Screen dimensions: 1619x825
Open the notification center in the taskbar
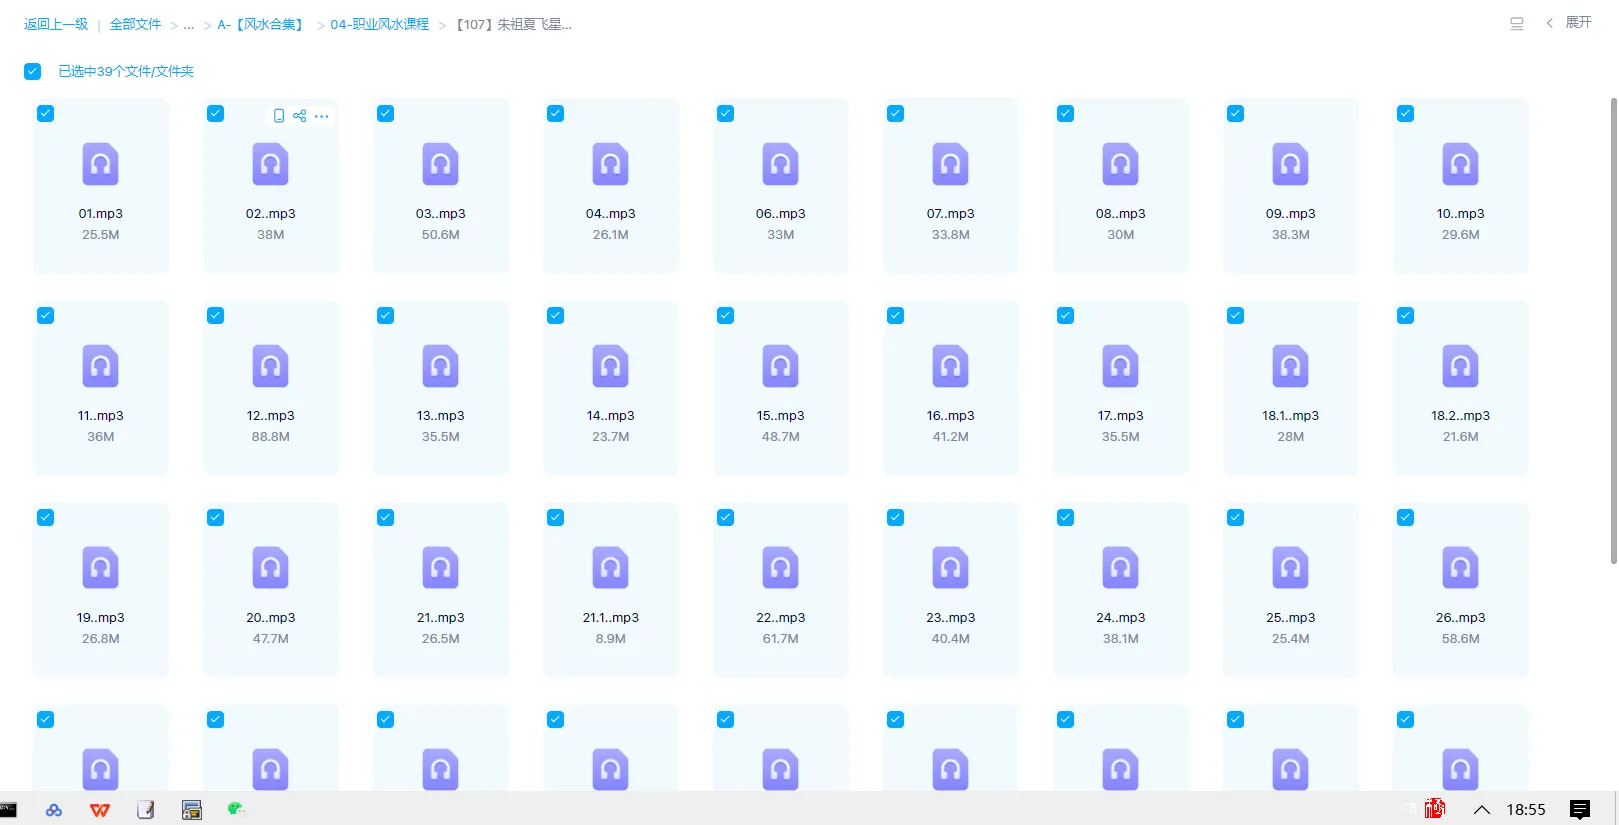(1580, 810)
